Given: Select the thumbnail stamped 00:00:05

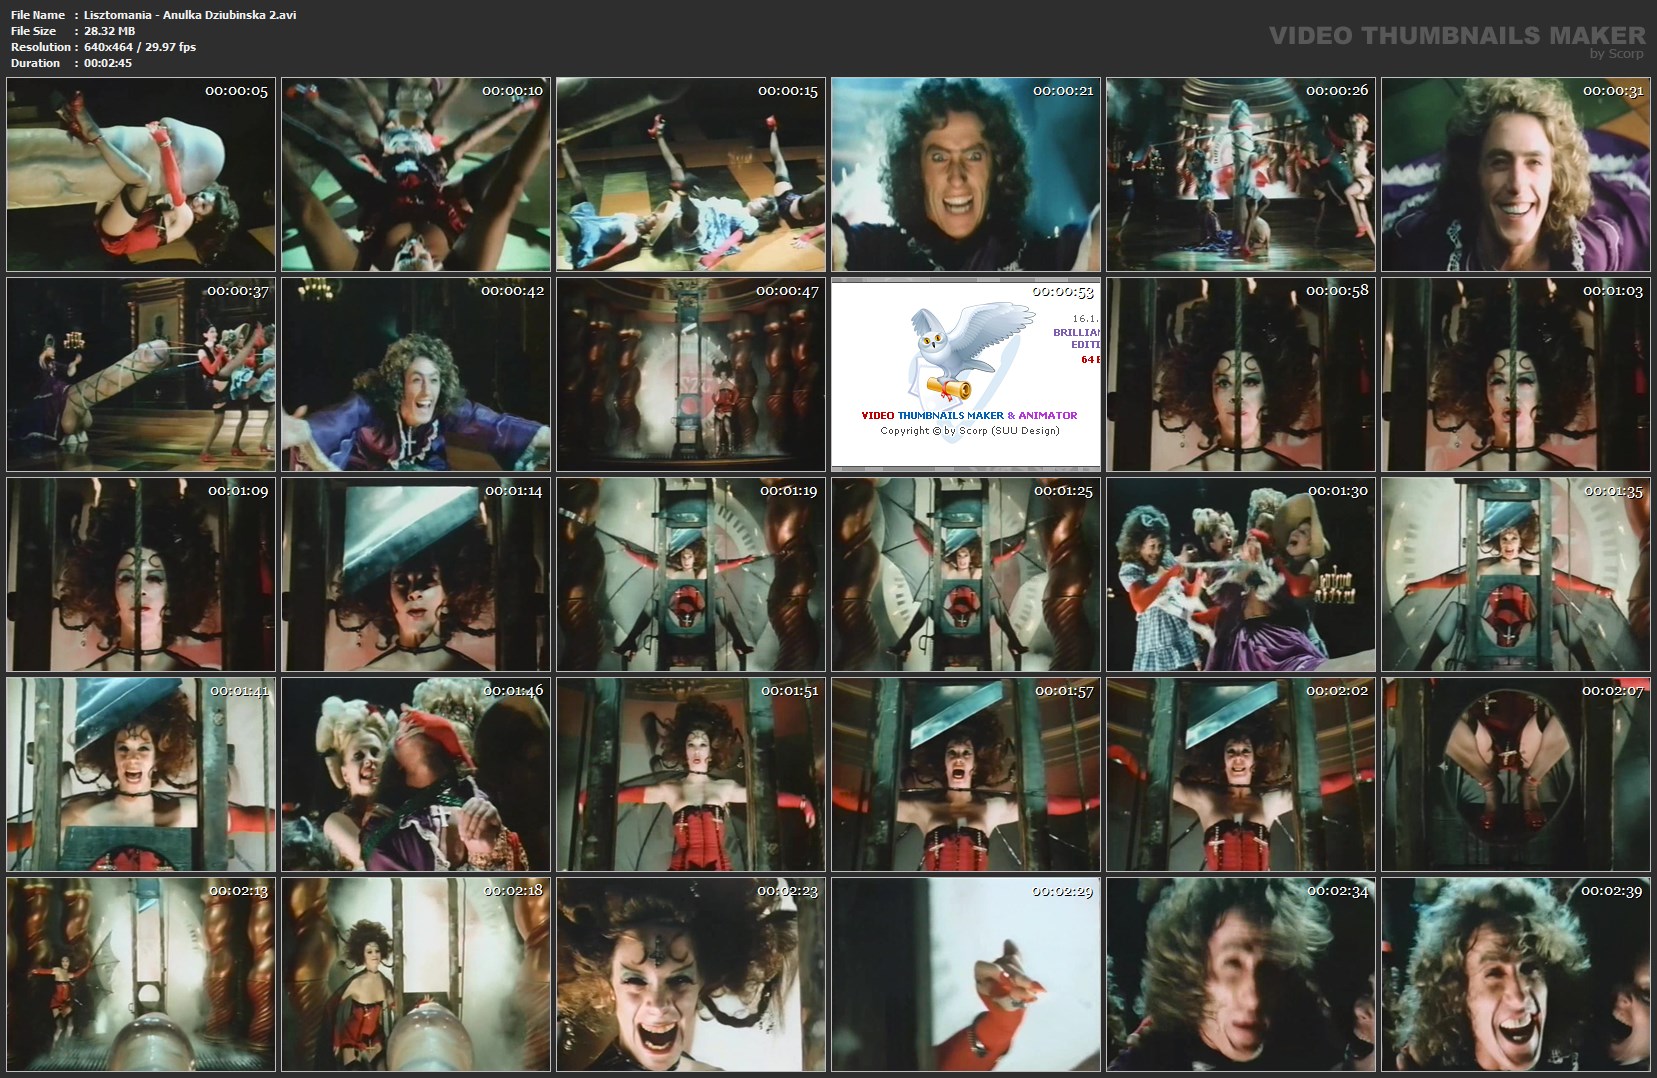Looking at the screenshot, I should pos(141,174).
